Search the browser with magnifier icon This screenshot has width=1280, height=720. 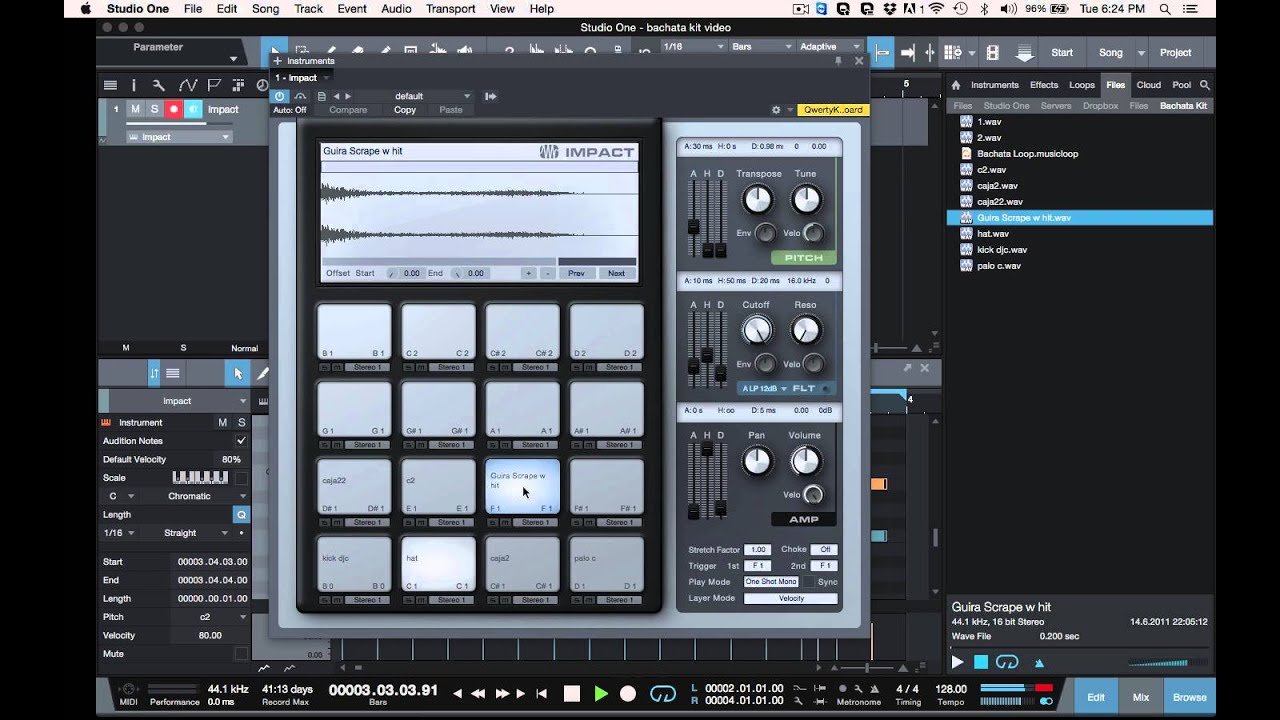[1205, 85]
